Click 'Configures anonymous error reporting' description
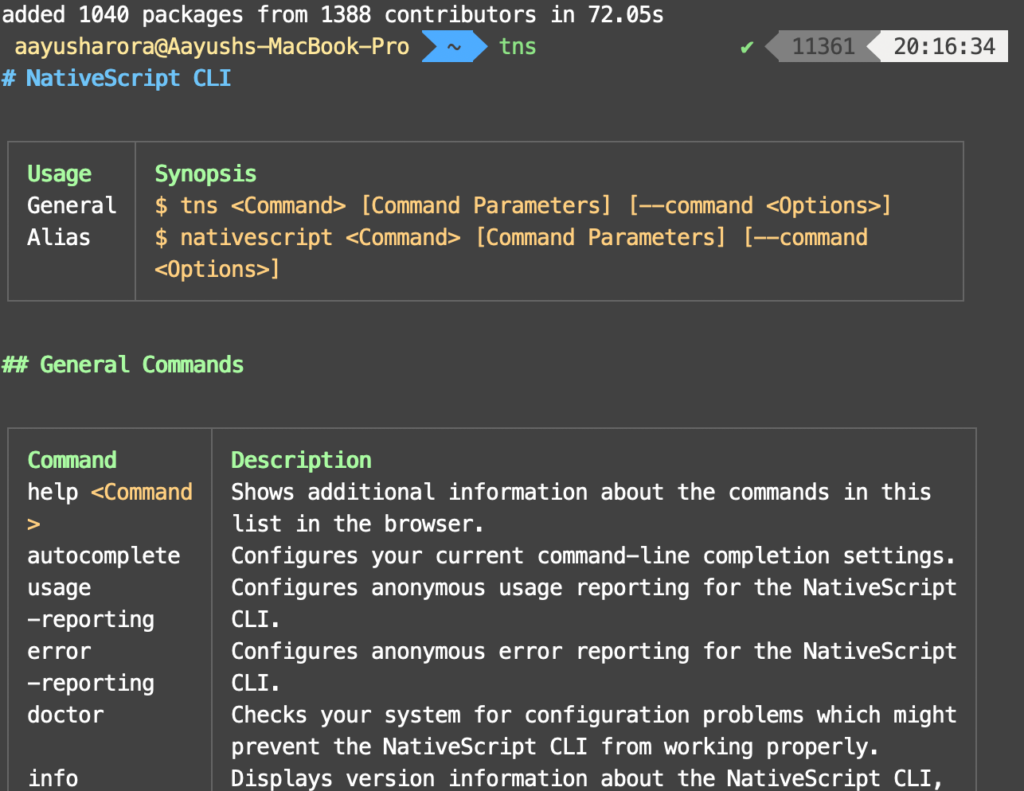This screenshot has height=791, width=1024. pos(594,651)
